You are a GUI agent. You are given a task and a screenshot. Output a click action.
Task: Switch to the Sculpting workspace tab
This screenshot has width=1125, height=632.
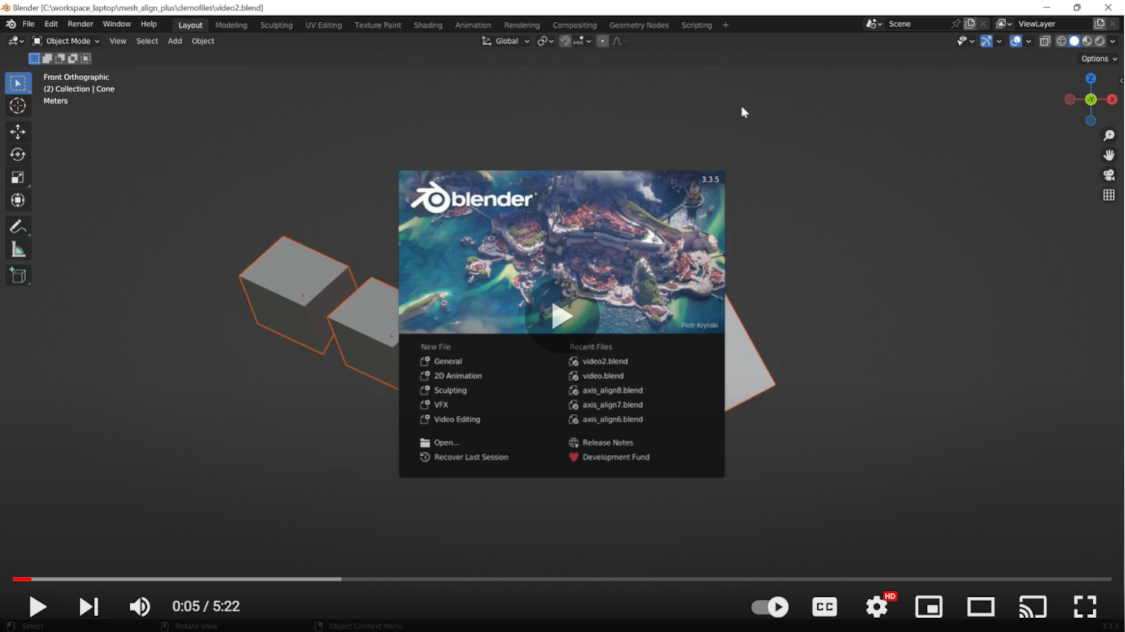click(276, 25)
